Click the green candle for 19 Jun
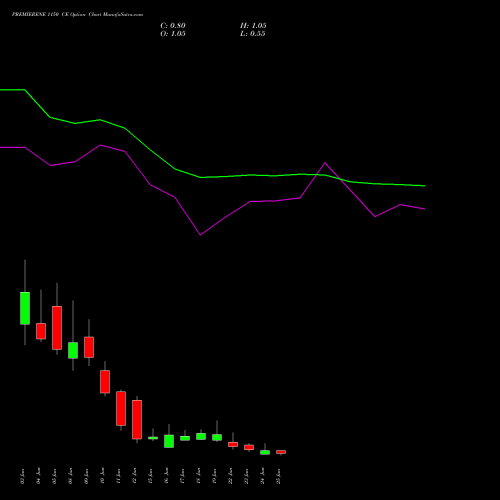 [x=217, y=437]
